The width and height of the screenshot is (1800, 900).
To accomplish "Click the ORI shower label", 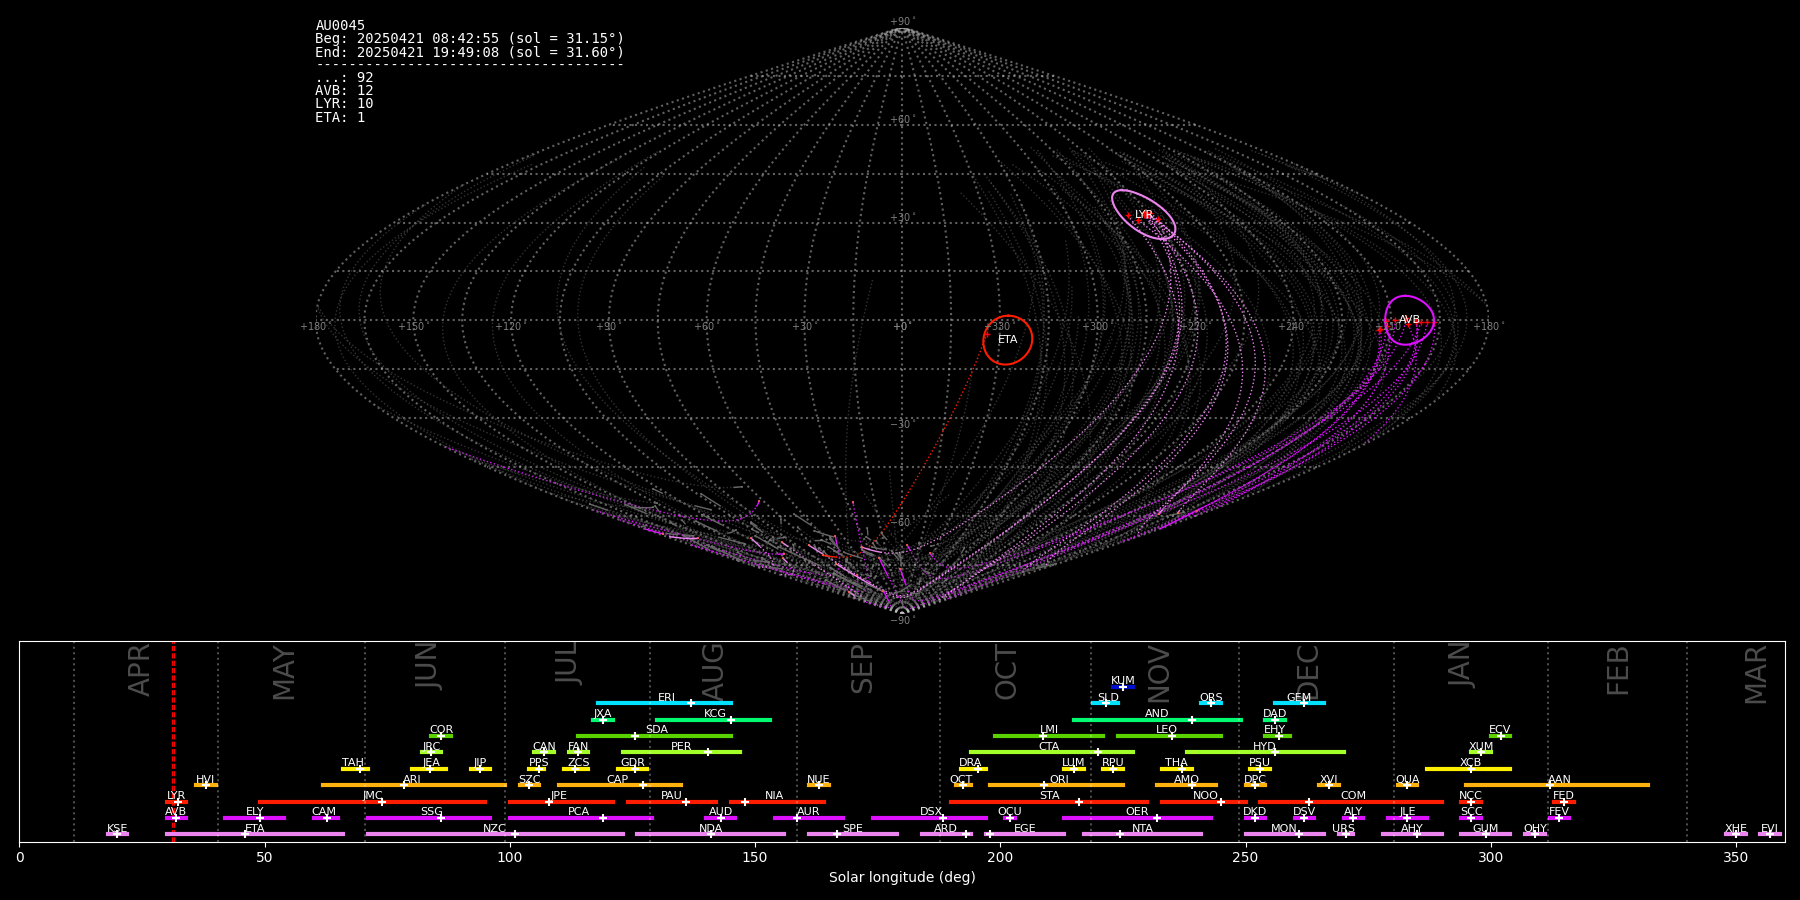I will point(1059,780).
